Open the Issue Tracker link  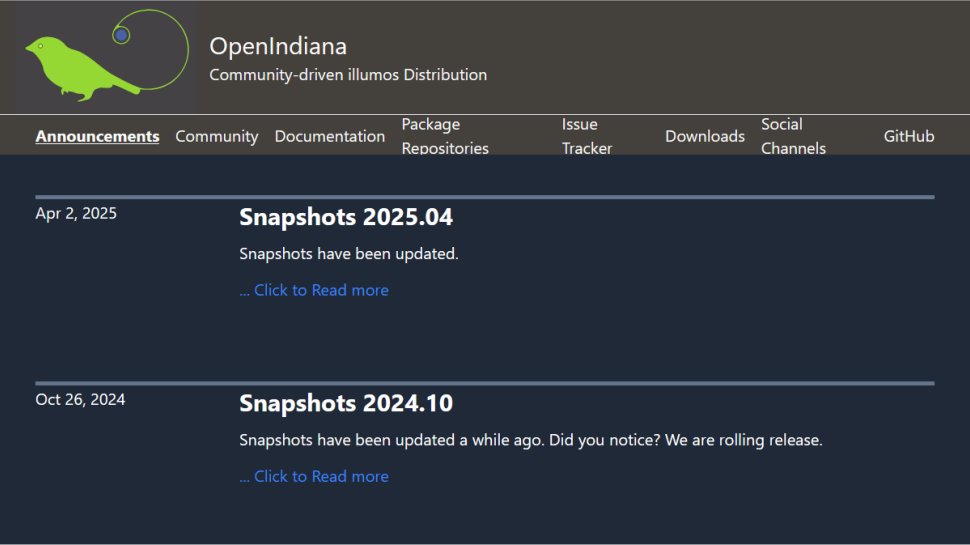[587, 136]
